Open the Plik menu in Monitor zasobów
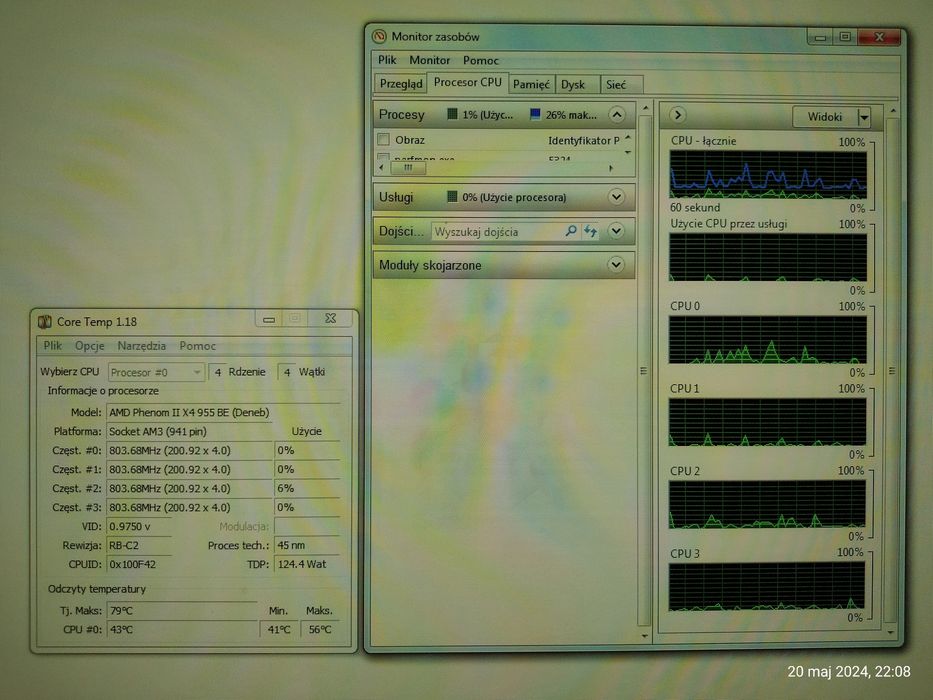The width and height of the screenshot is (933, 700). pyautogui.click(x=387, y=60)
